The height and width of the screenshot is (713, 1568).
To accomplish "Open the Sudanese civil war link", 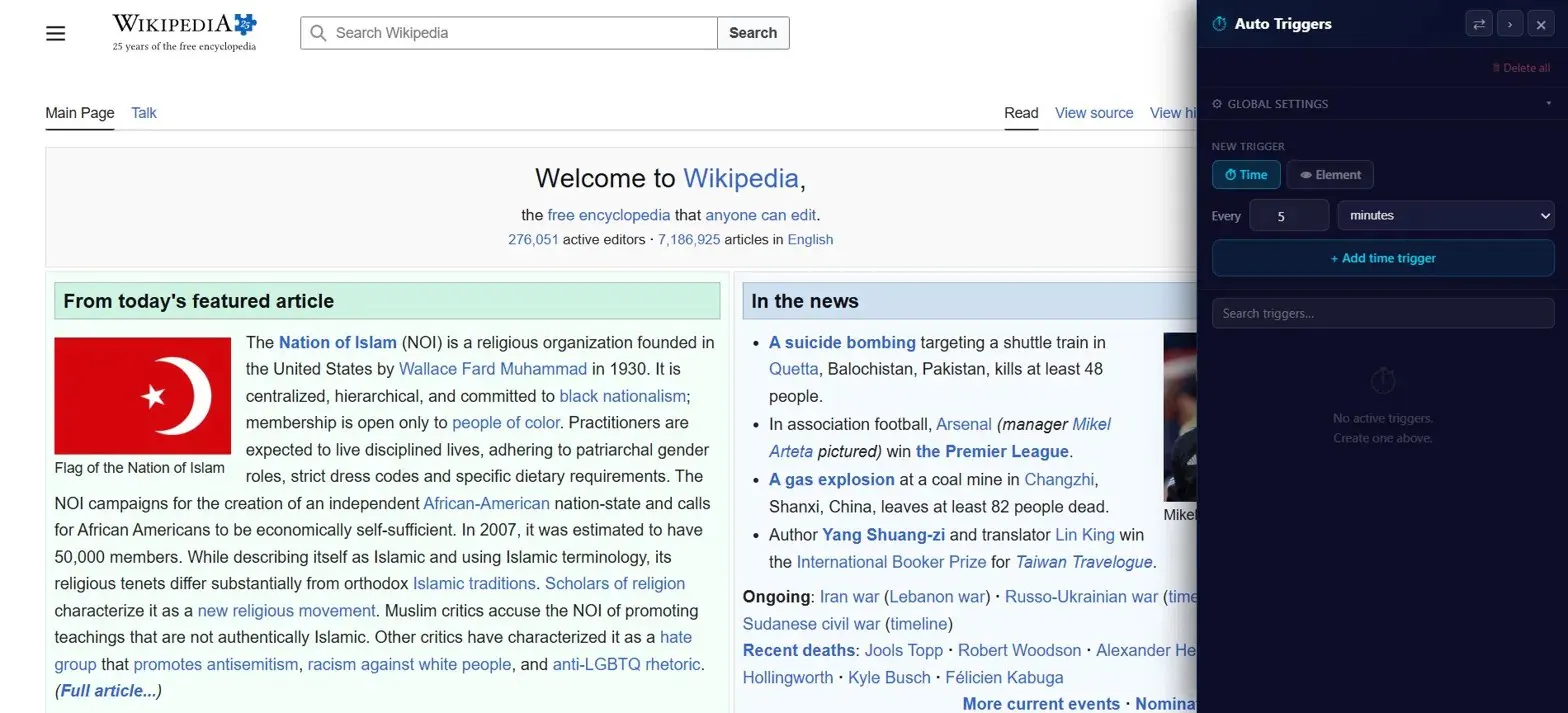I will [x=812, y=624].
